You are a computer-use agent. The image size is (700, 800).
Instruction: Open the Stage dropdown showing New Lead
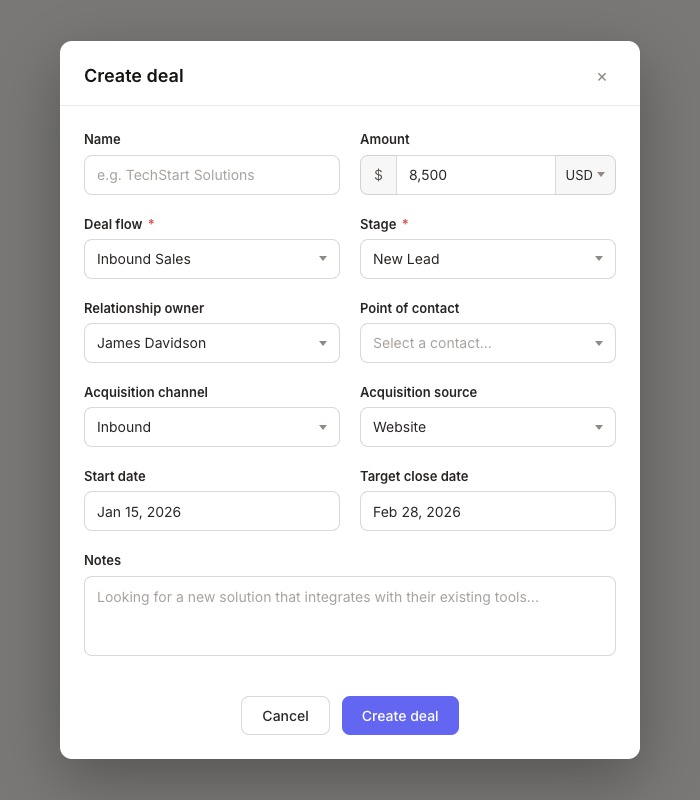tap(488, 259)
